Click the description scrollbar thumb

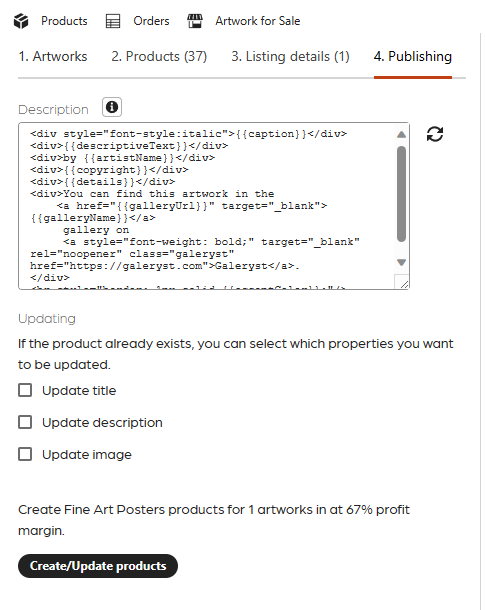401,194
